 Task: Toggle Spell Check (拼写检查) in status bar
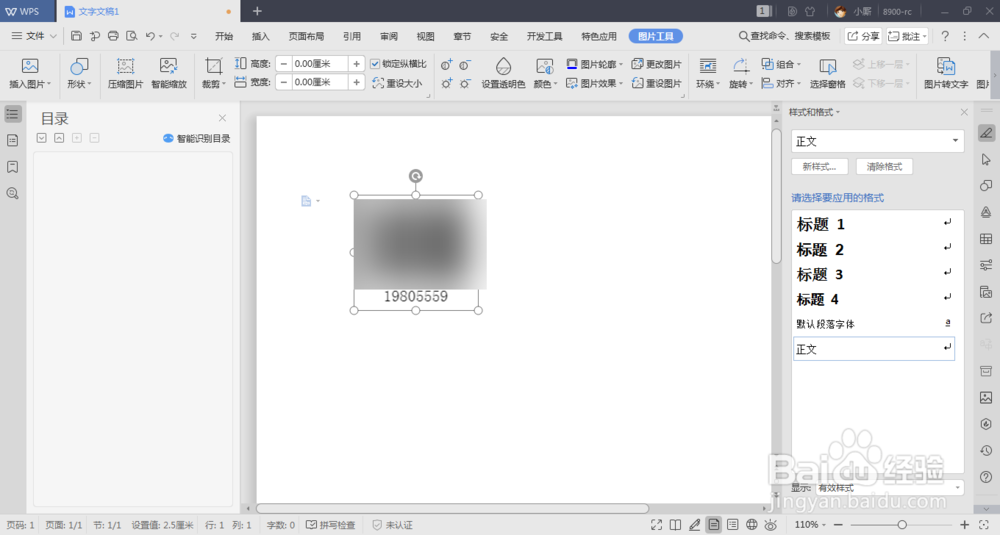tap(330, 525)
